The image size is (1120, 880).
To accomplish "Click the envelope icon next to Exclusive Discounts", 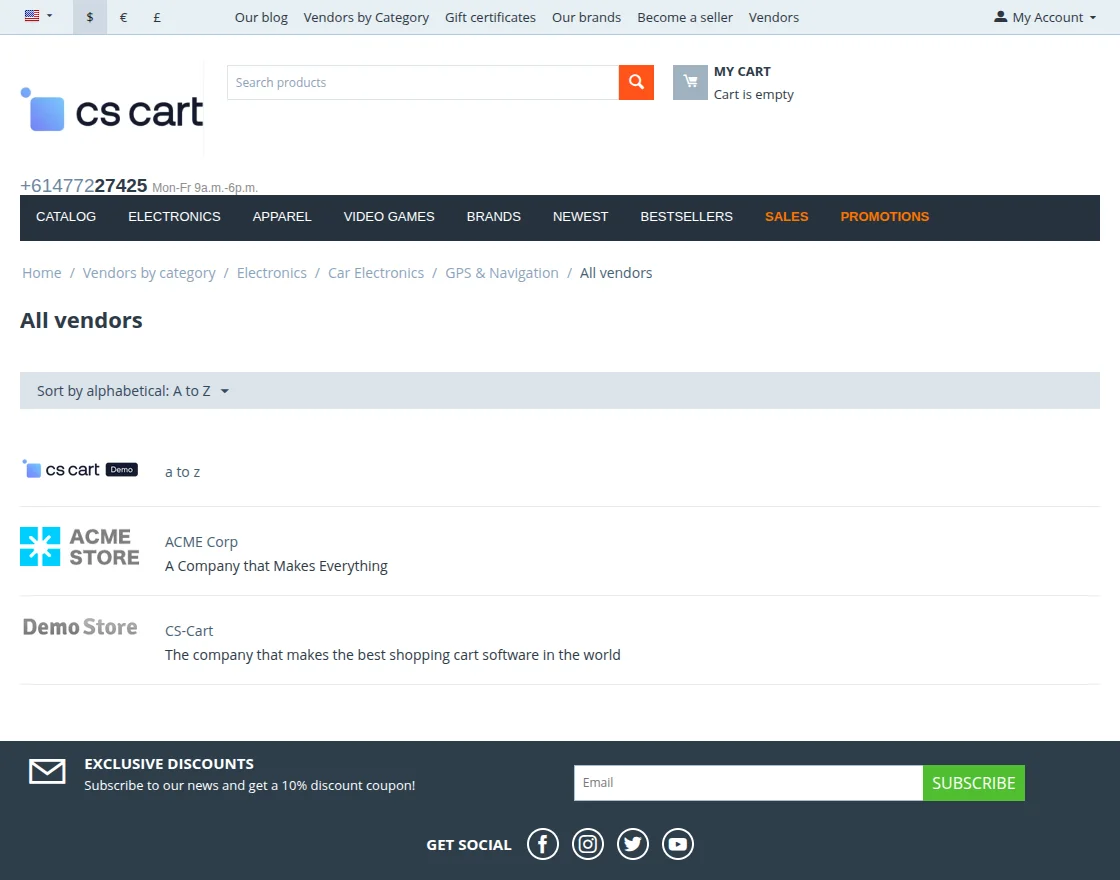I will [46, 771].
